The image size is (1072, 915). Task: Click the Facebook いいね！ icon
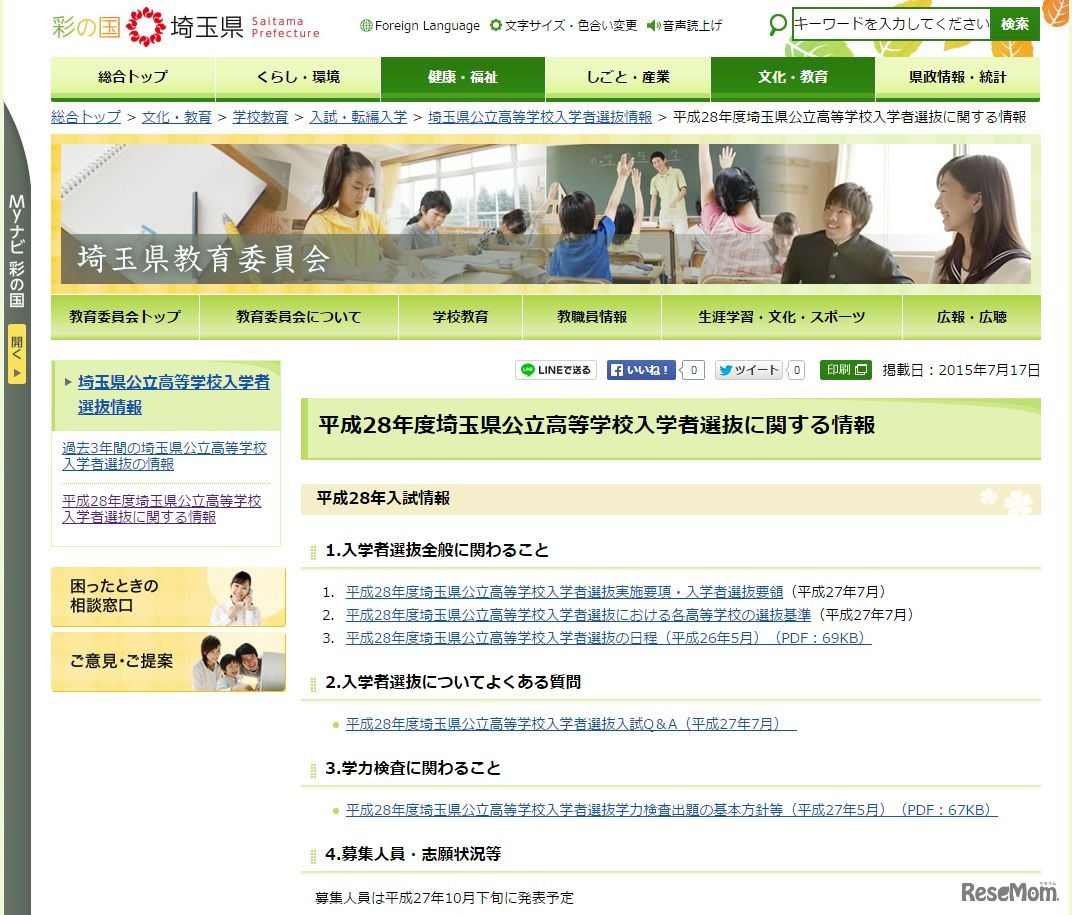tap(639, 369)
